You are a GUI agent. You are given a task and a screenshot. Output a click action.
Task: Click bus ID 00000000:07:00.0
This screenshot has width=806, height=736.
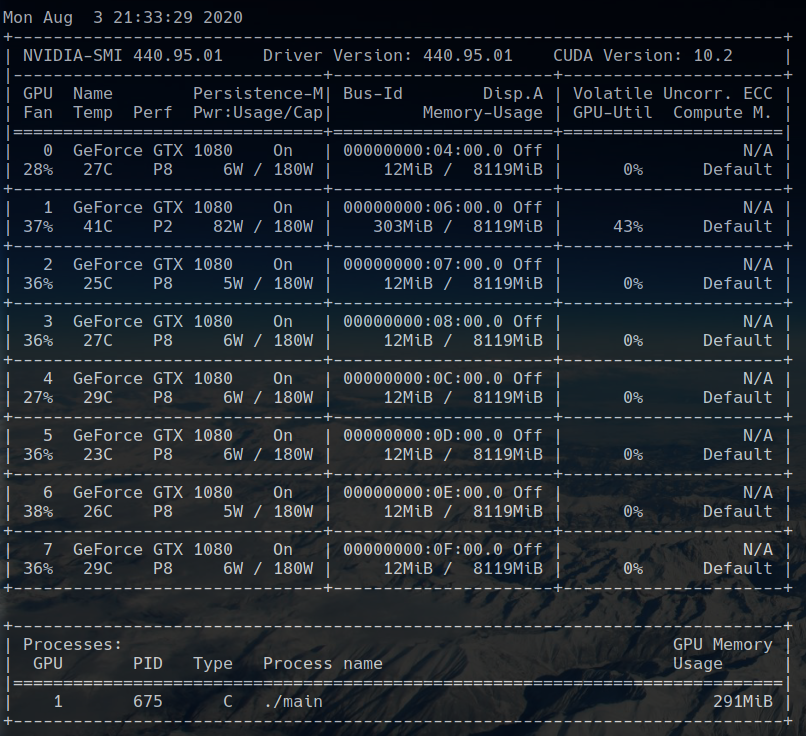coord(423,265)
